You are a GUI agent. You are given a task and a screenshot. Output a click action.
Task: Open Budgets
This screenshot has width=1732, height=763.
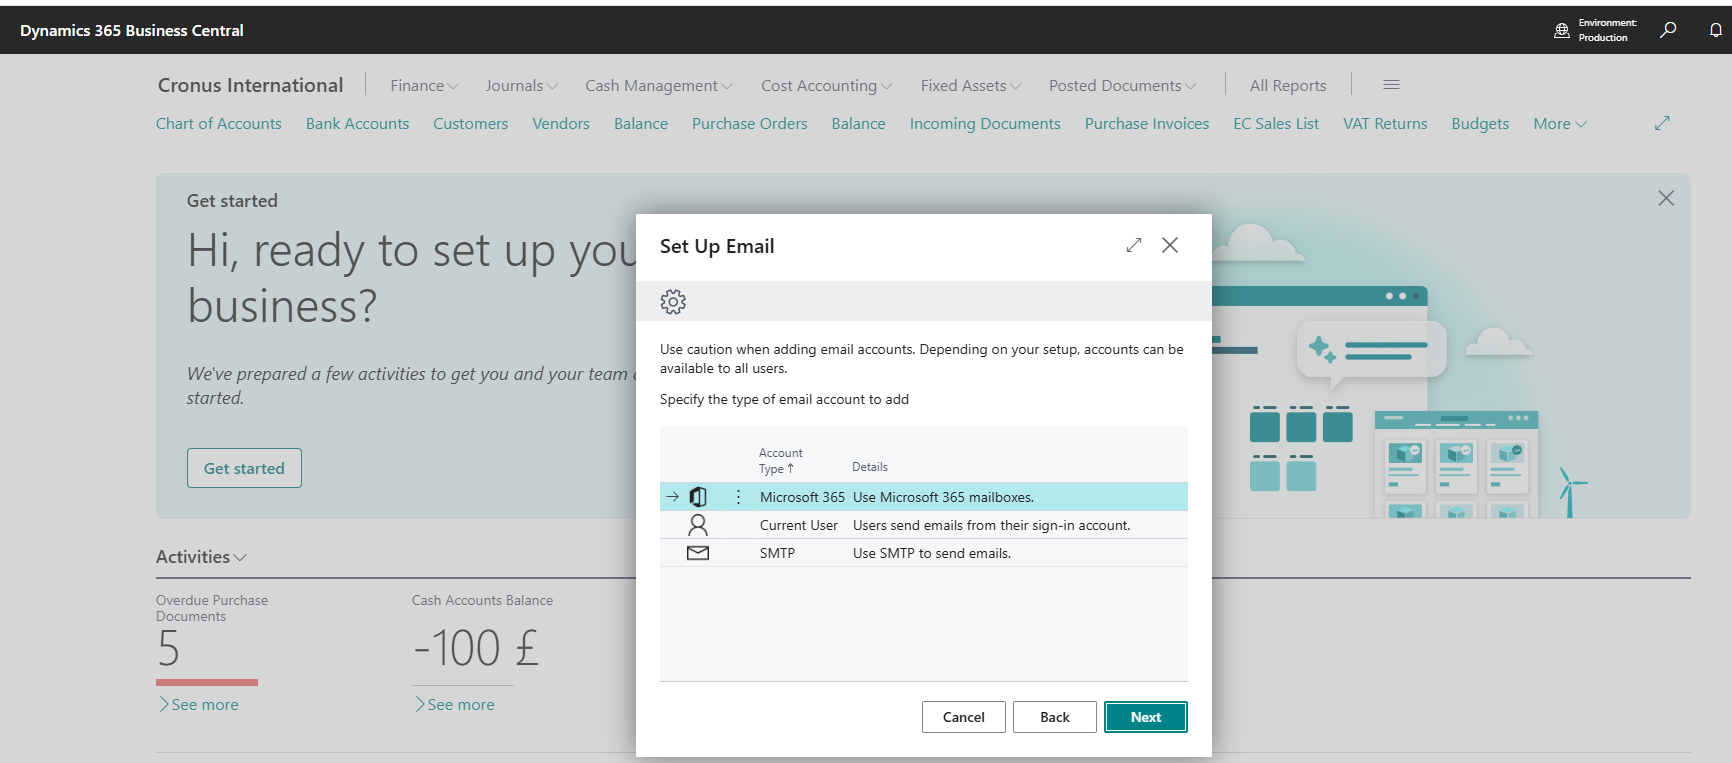[1480, 124]
